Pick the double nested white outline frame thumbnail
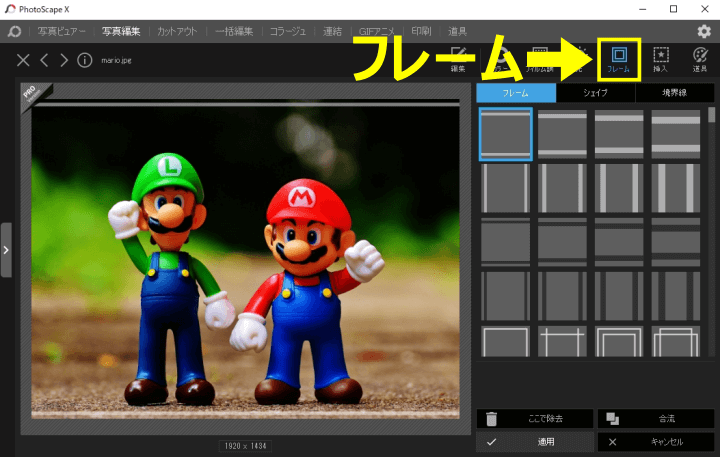 (619, 341)
